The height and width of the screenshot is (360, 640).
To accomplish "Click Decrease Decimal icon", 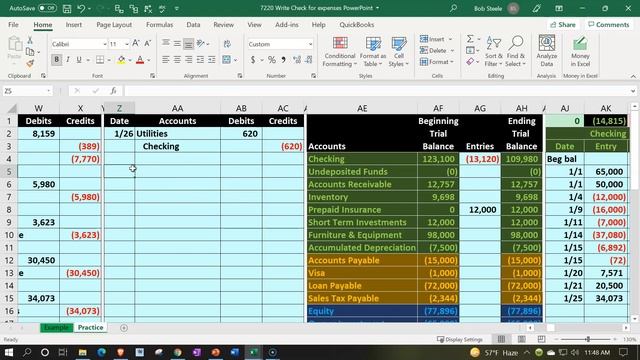I will pyautogui.click(x=309, y=60).
